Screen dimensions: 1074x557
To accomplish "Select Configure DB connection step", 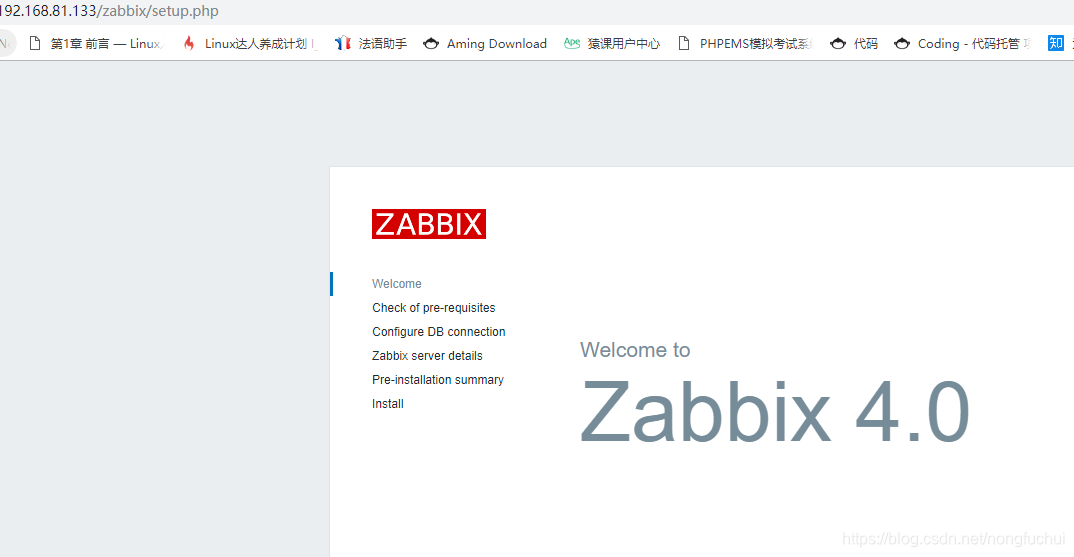I will 438,332.
